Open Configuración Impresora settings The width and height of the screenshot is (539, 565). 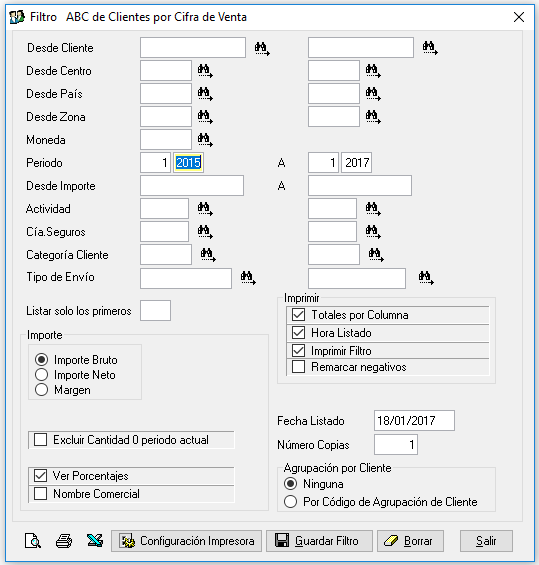point(186,541)
